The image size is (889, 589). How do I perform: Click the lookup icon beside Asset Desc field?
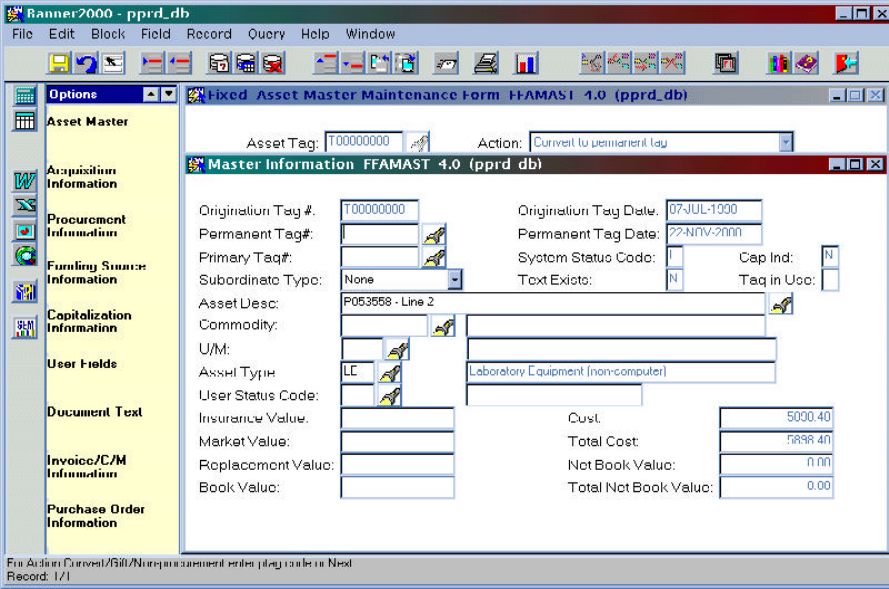[x=781, y=304]
